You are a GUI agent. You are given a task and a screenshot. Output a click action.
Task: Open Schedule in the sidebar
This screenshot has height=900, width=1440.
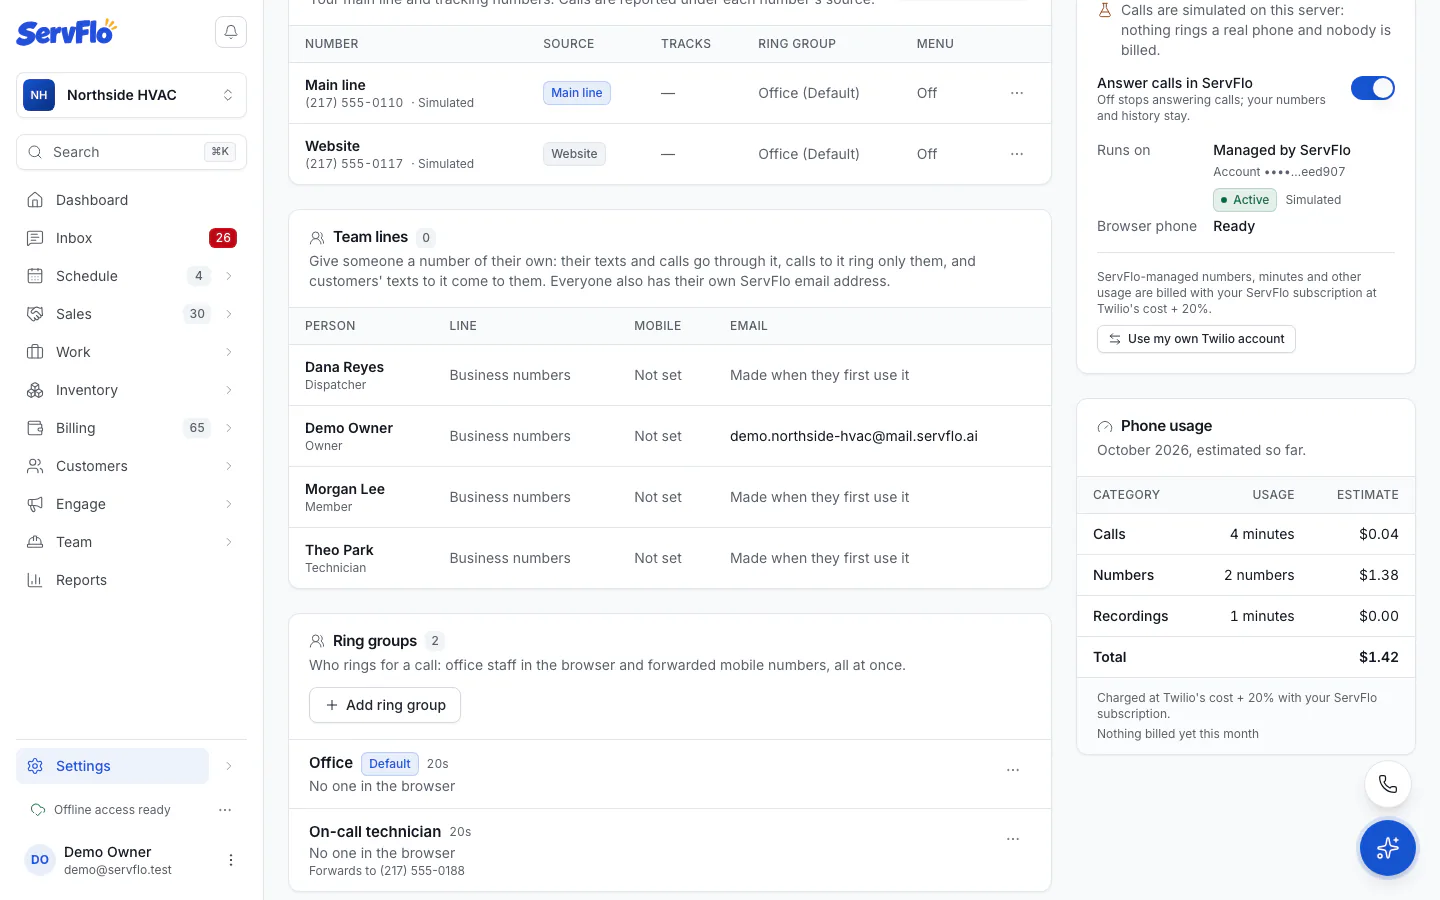click(x=87, y=276)
